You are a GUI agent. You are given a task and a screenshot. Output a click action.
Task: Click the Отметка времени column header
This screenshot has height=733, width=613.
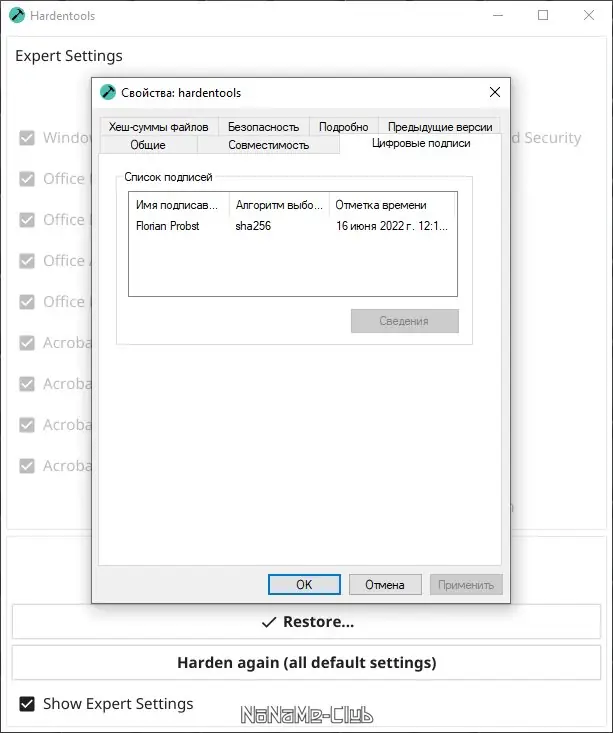(392, 205)
